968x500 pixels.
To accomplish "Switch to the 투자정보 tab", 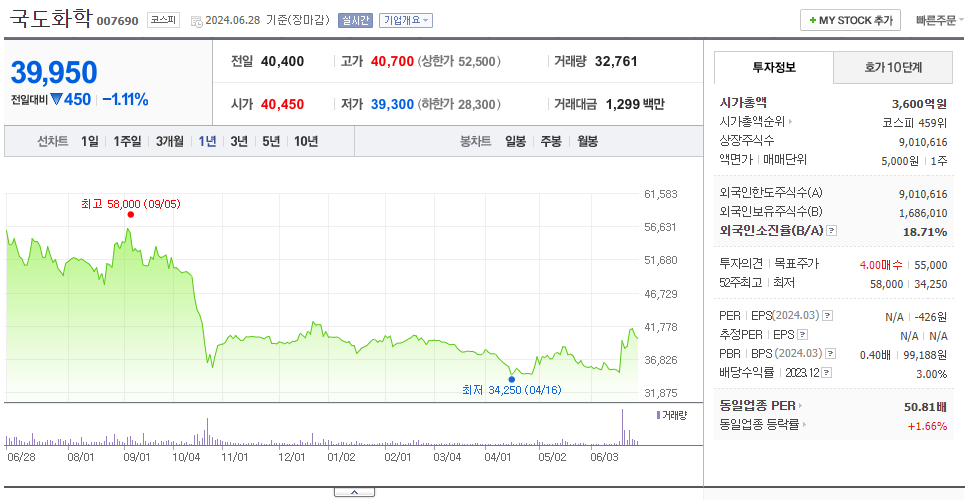I will click(x=774, y=67).
